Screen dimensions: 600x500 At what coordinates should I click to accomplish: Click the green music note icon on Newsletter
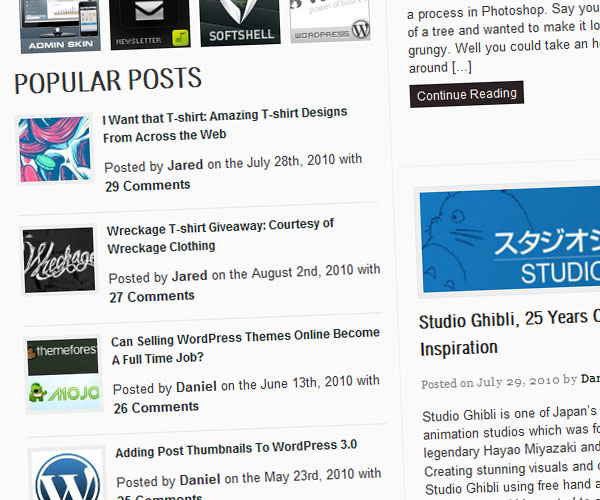pyautogui.click(x=181, y=37)
